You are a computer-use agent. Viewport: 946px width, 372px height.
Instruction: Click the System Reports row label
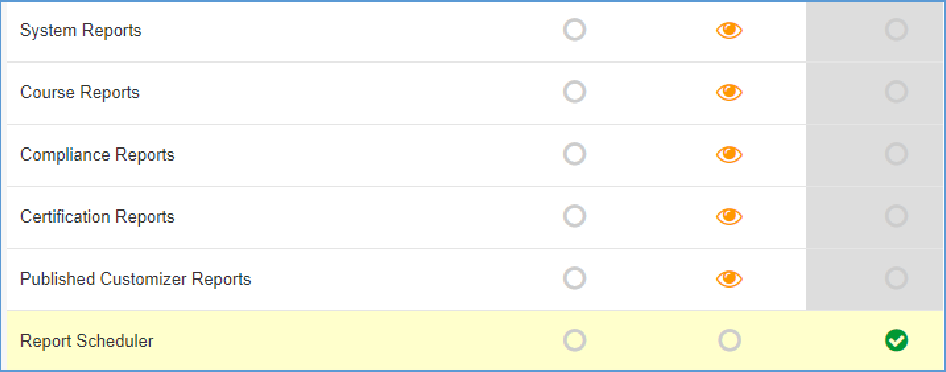point(81,30)
